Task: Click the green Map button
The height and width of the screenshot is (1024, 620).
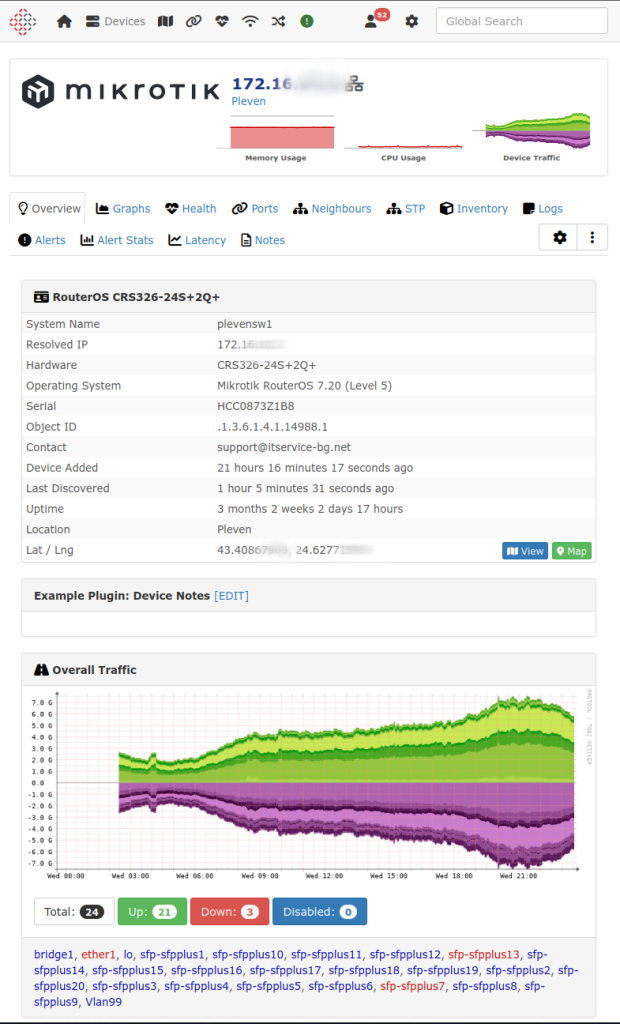Action: coord(571,551)
